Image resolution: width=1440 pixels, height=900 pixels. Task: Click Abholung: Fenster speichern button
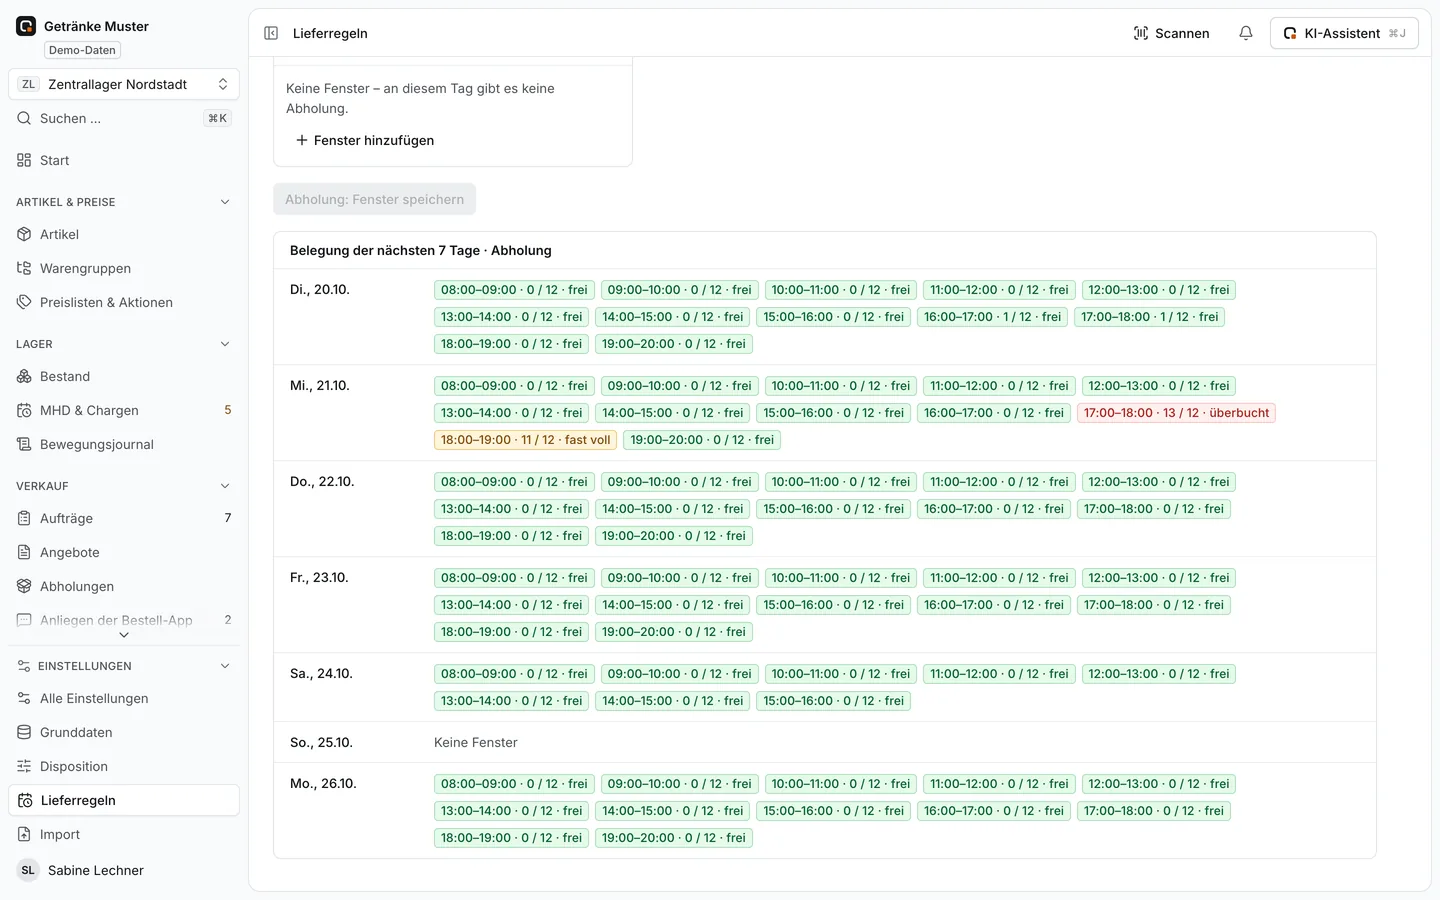pyautogui.click(x=375, y=199)
